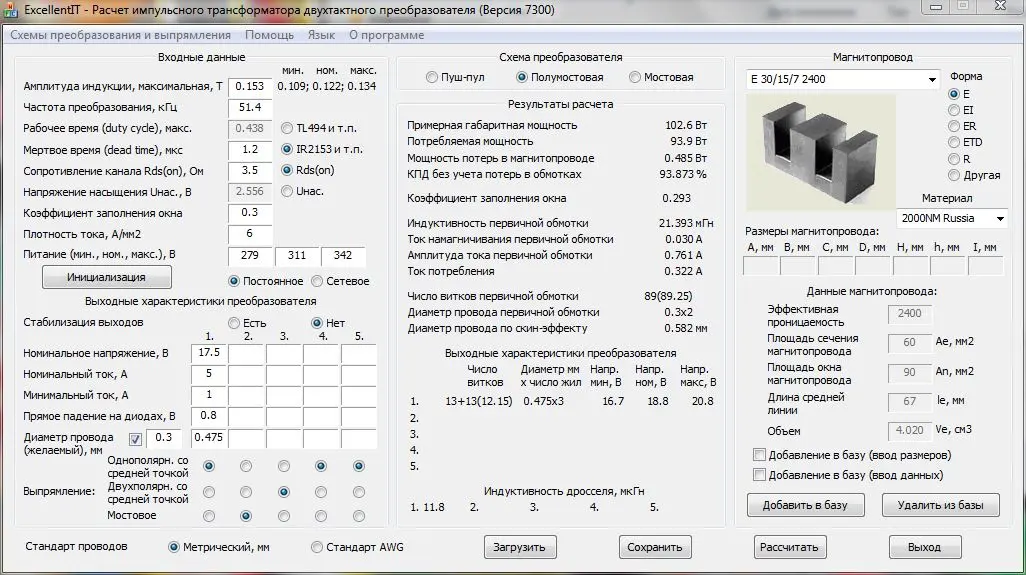Click output 1 wire diameter field 0.475
The width and height of the screenshot is (1026, 575).
coord(209,438)
